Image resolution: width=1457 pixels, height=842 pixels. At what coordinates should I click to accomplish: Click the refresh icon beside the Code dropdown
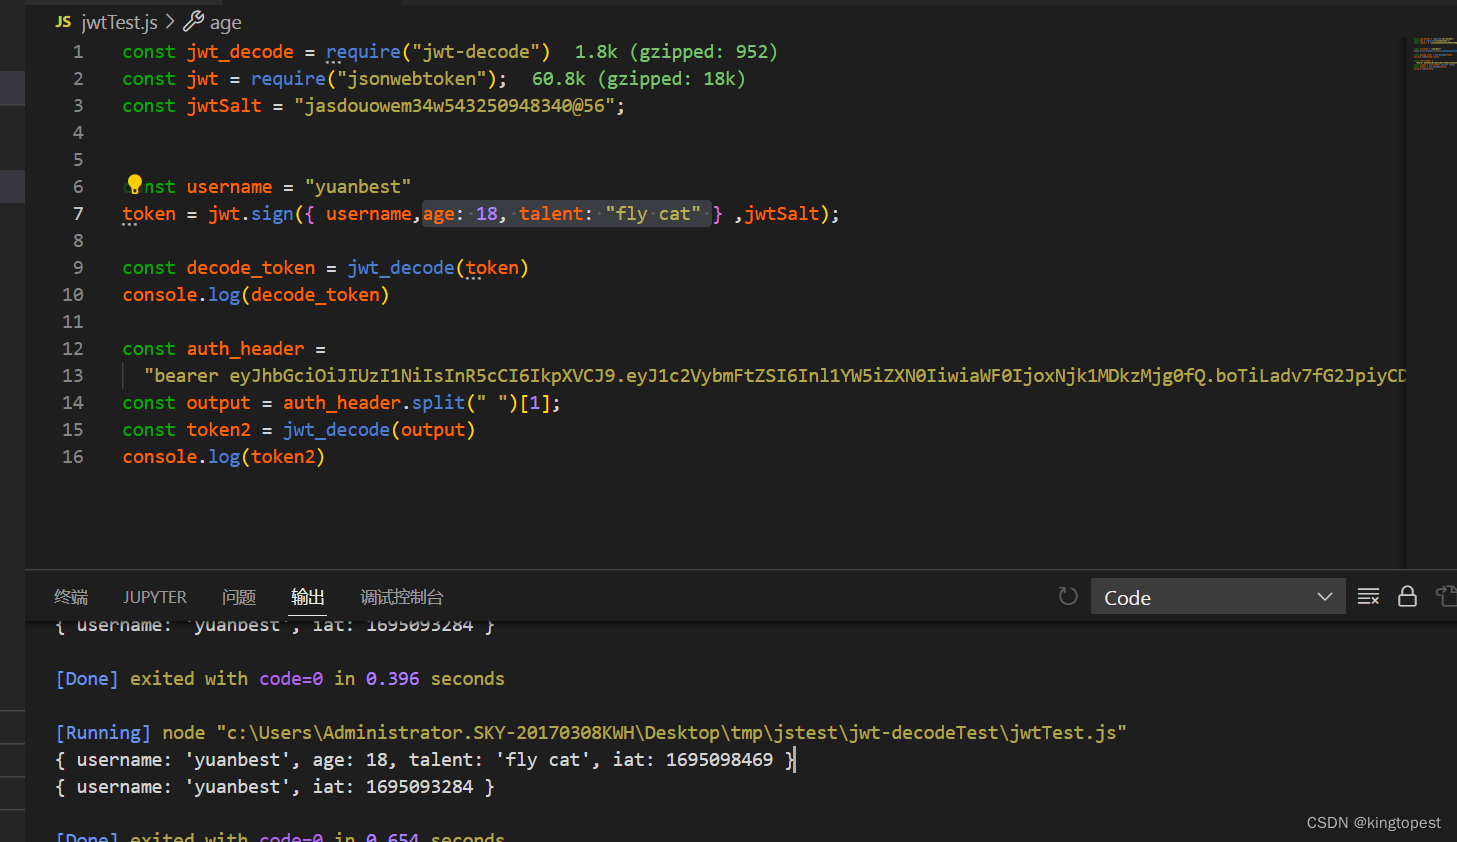point(1068,597)
